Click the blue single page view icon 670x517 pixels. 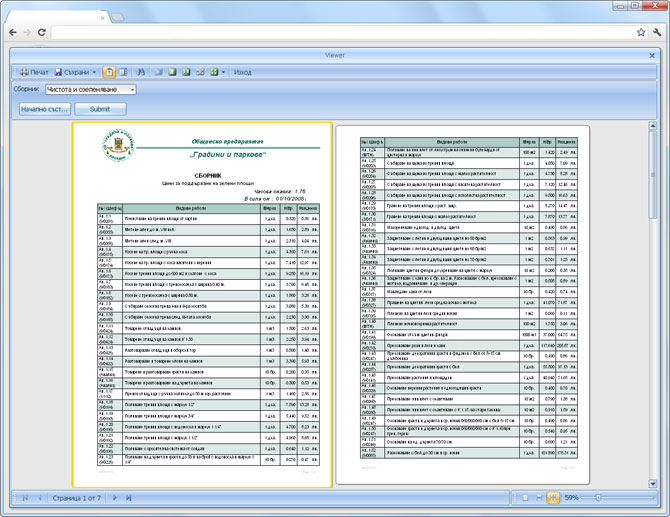[x=159, y=72]
